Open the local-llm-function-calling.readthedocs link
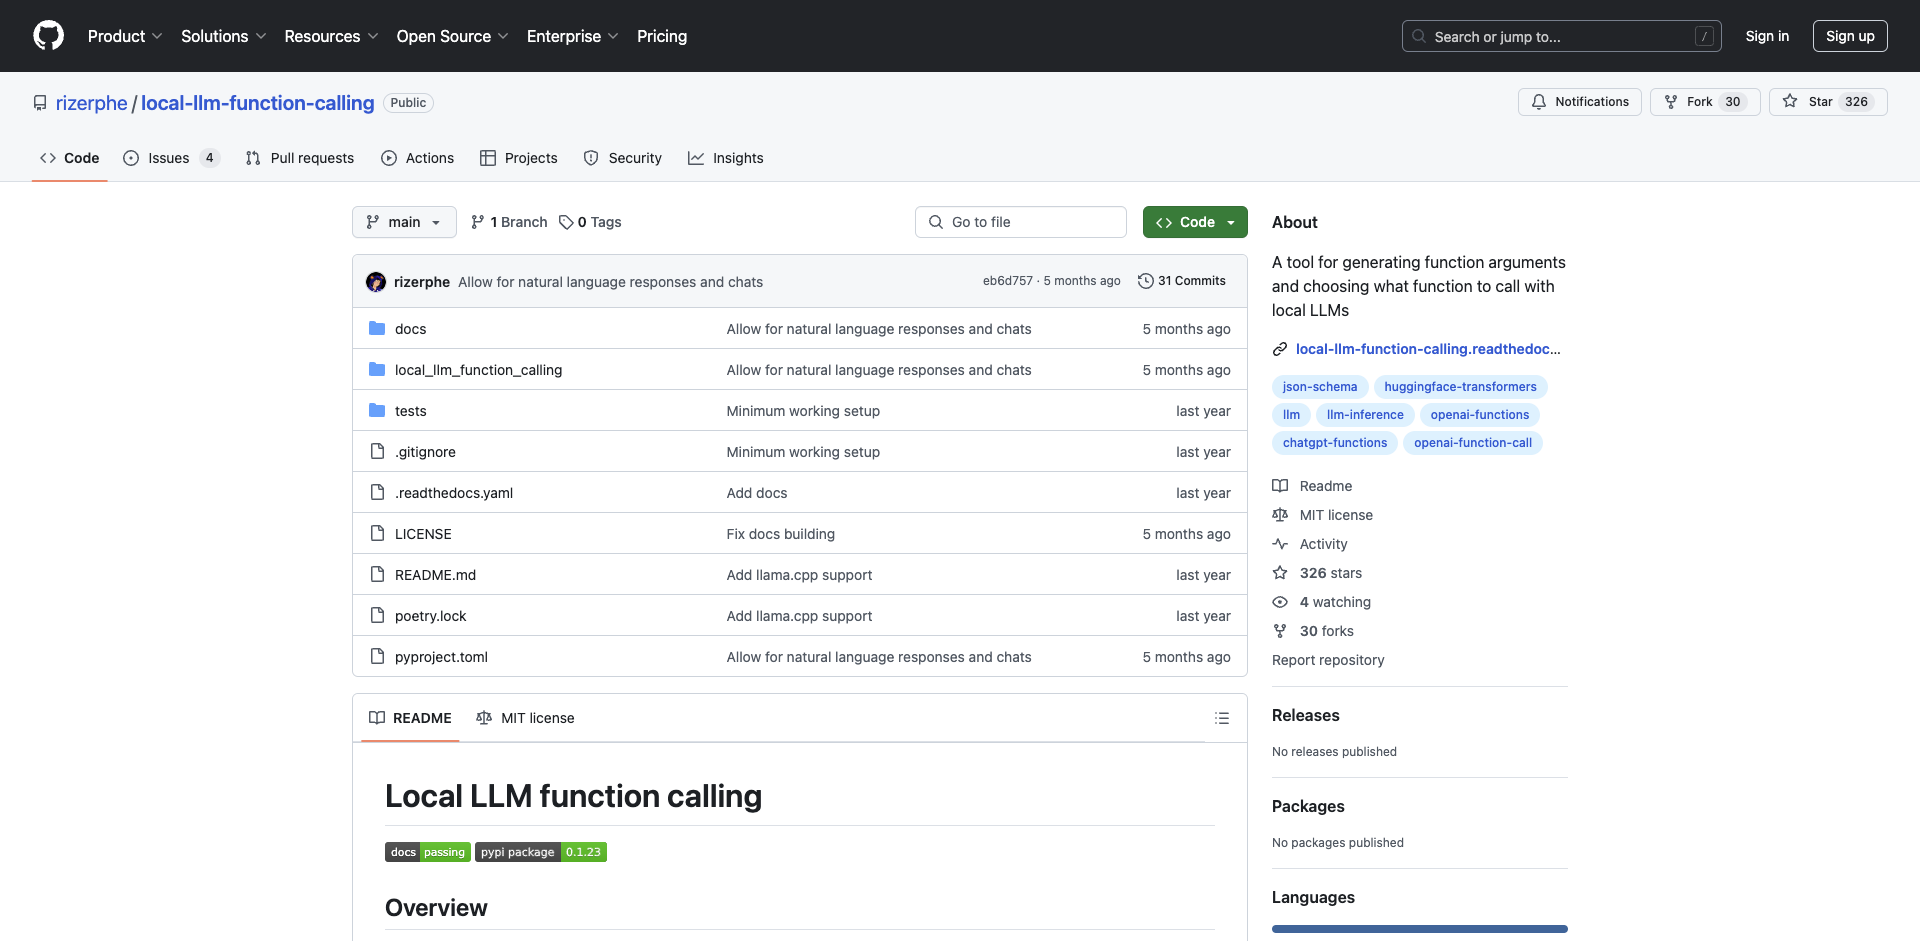Image resolution: width=1920 pixels, height=941 pixels. point(1428,349)
